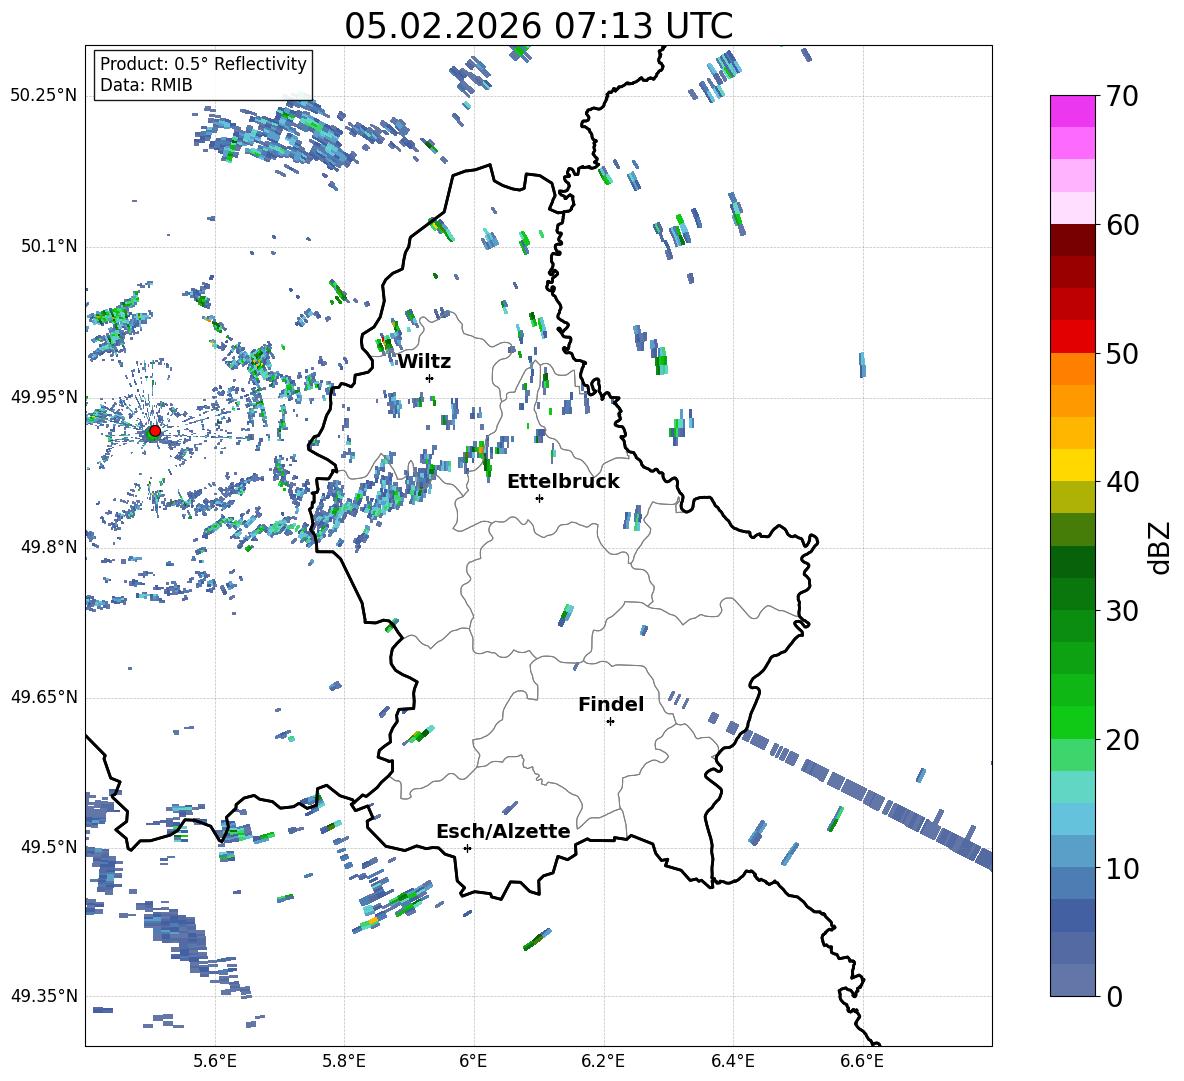Click the turquoise colorbar swatch below 20
The height and width of the screenshot is (1081, 1184).
point(1072,787)
